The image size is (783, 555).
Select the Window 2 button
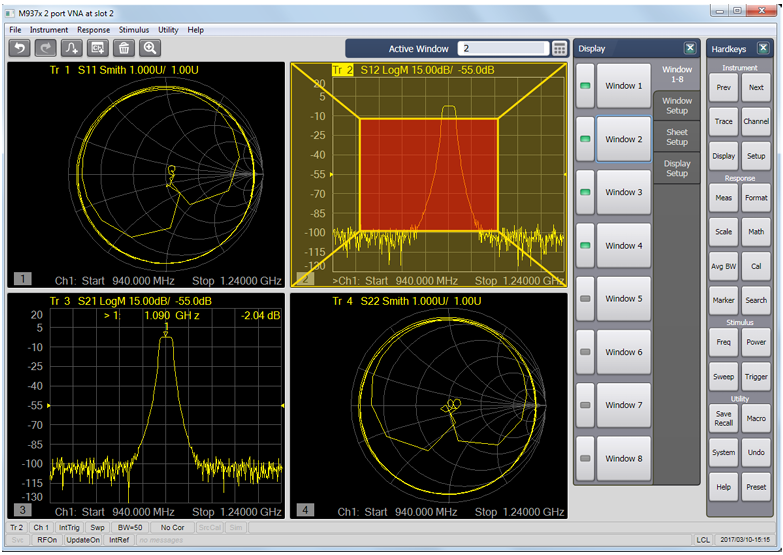624,139
